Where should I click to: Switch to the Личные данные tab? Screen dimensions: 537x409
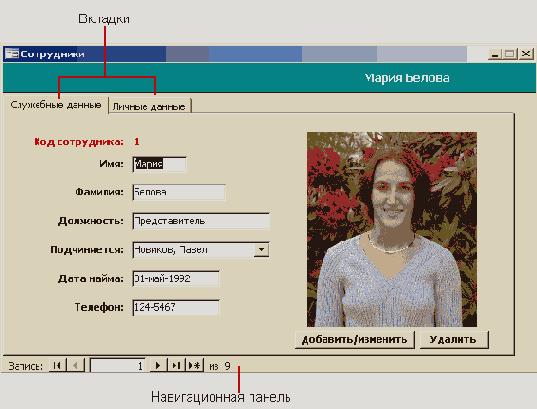[149, 107]
